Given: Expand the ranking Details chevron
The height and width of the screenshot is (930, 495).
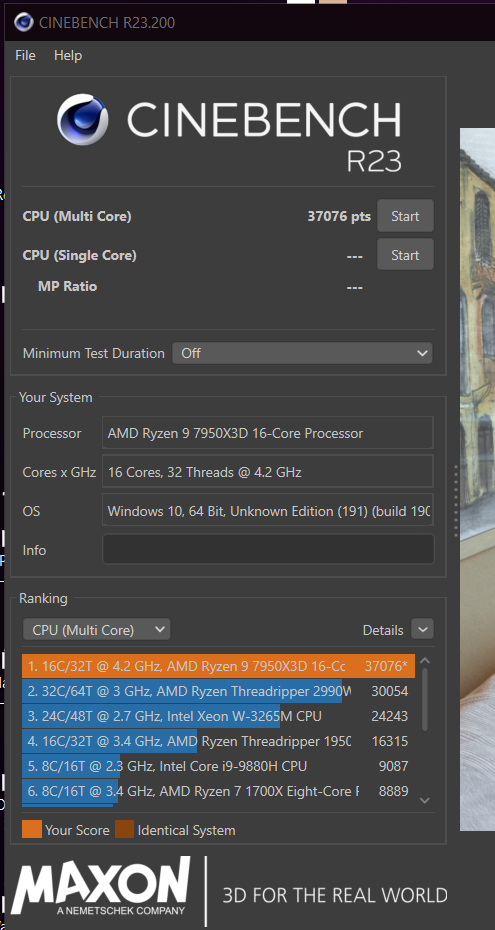Looking at the screenshot, I should (422, 629).
